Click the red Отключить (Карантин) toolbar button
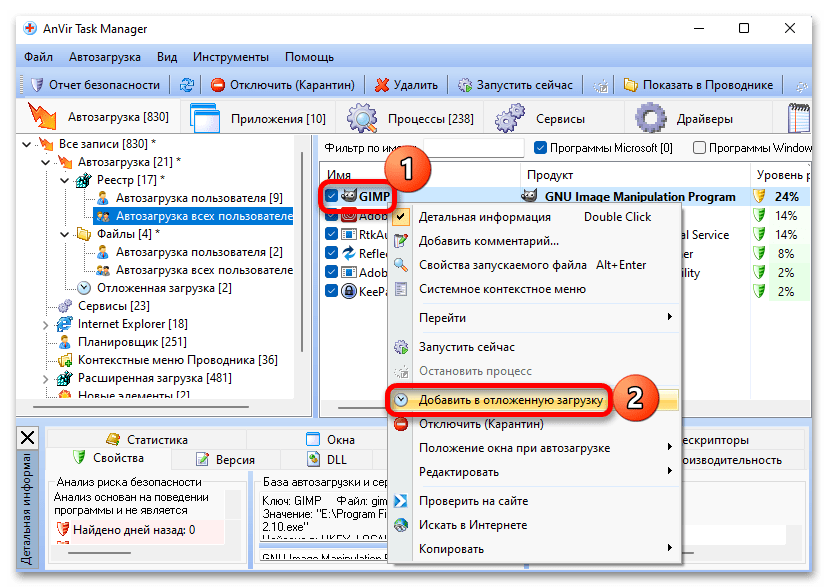This screenshot has width=828, height=588. 282,85
